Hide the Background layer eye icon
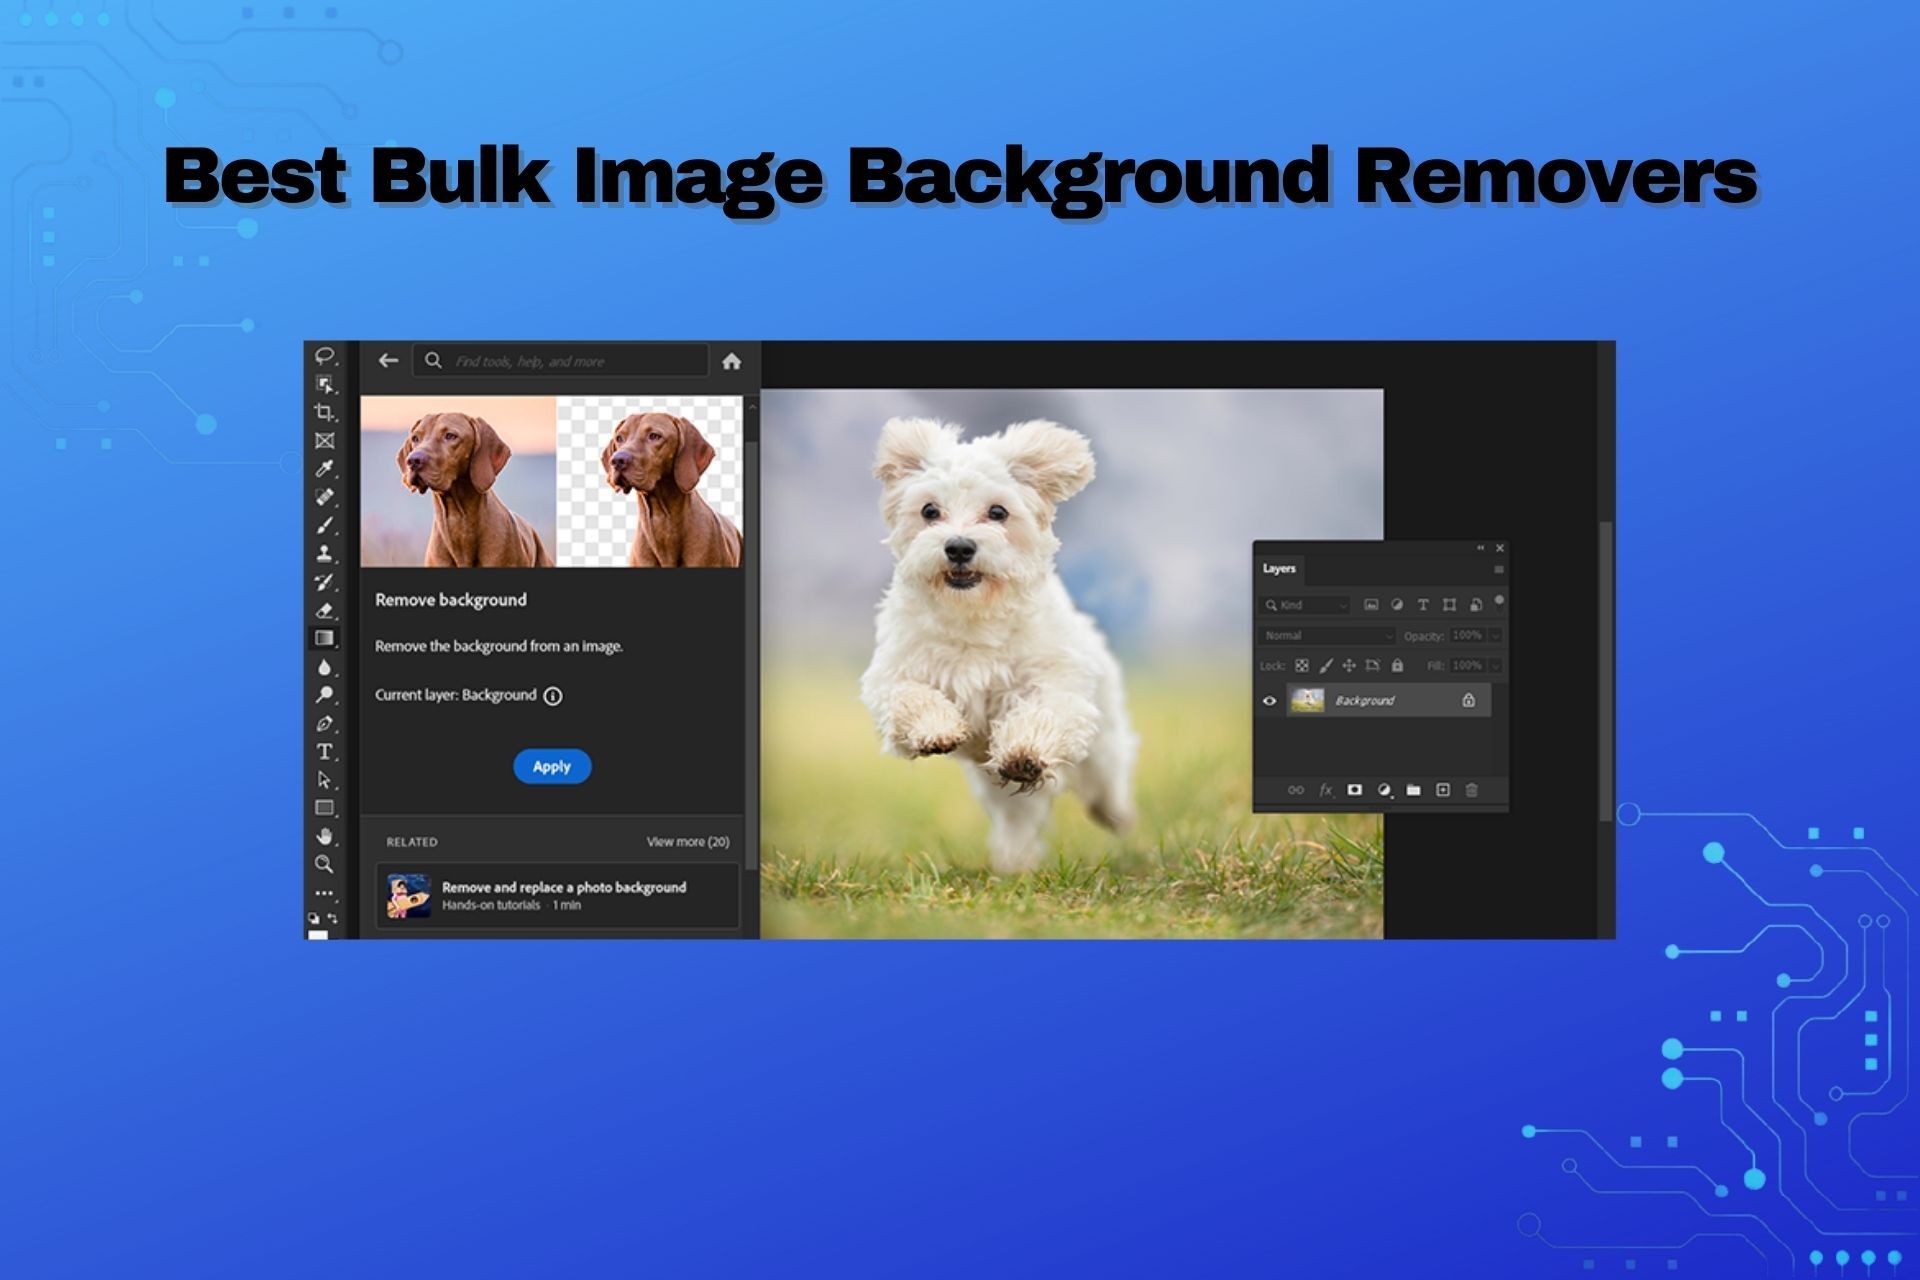The image size is (1920, 1280). pyautogui.click(x=1269, y=700)
